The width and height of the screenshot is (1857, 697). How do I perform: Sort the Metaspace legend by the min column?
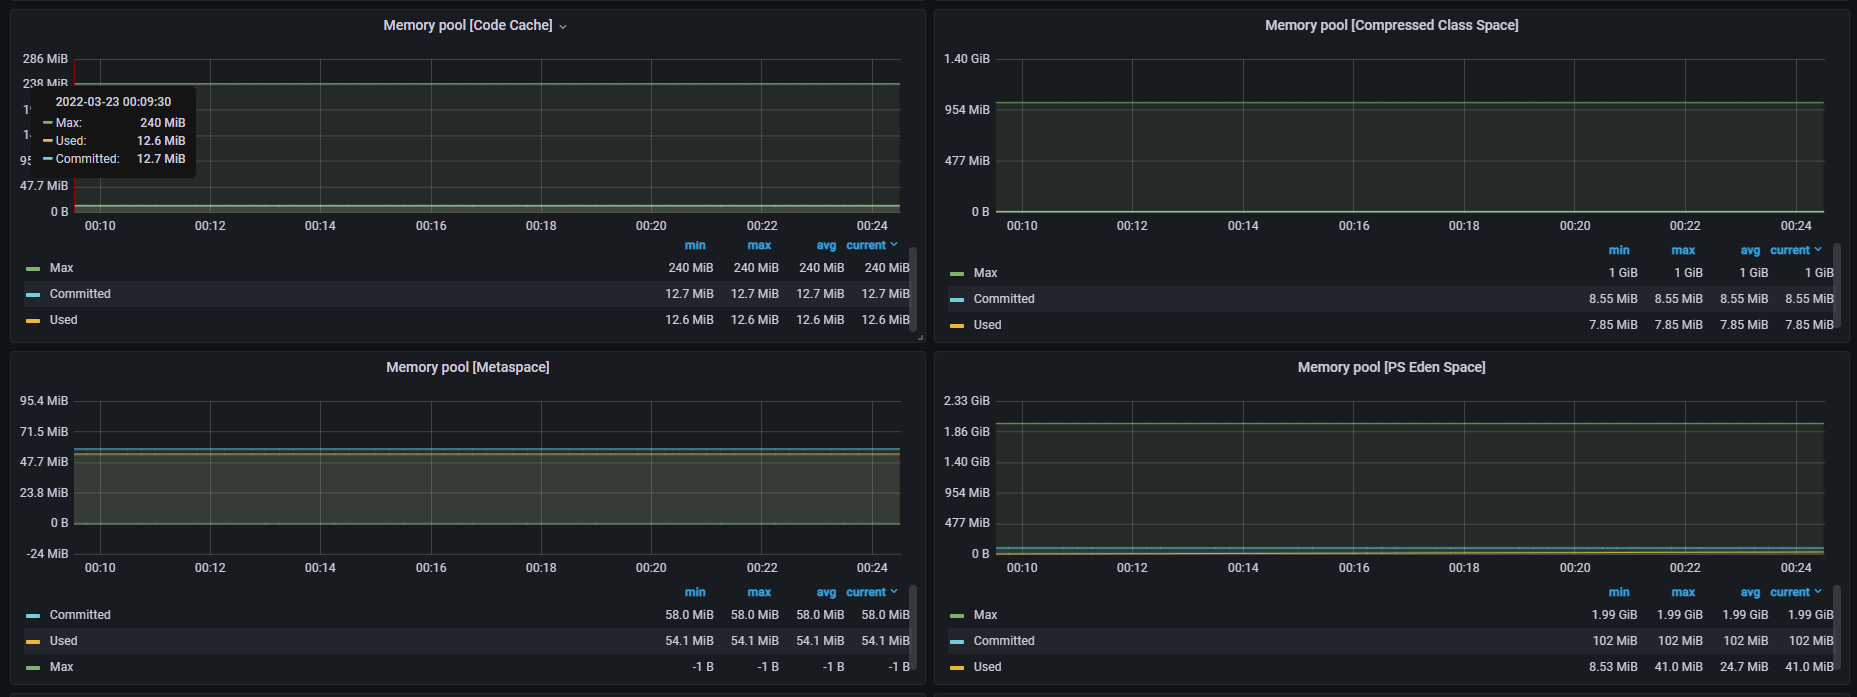pos(695,592)
